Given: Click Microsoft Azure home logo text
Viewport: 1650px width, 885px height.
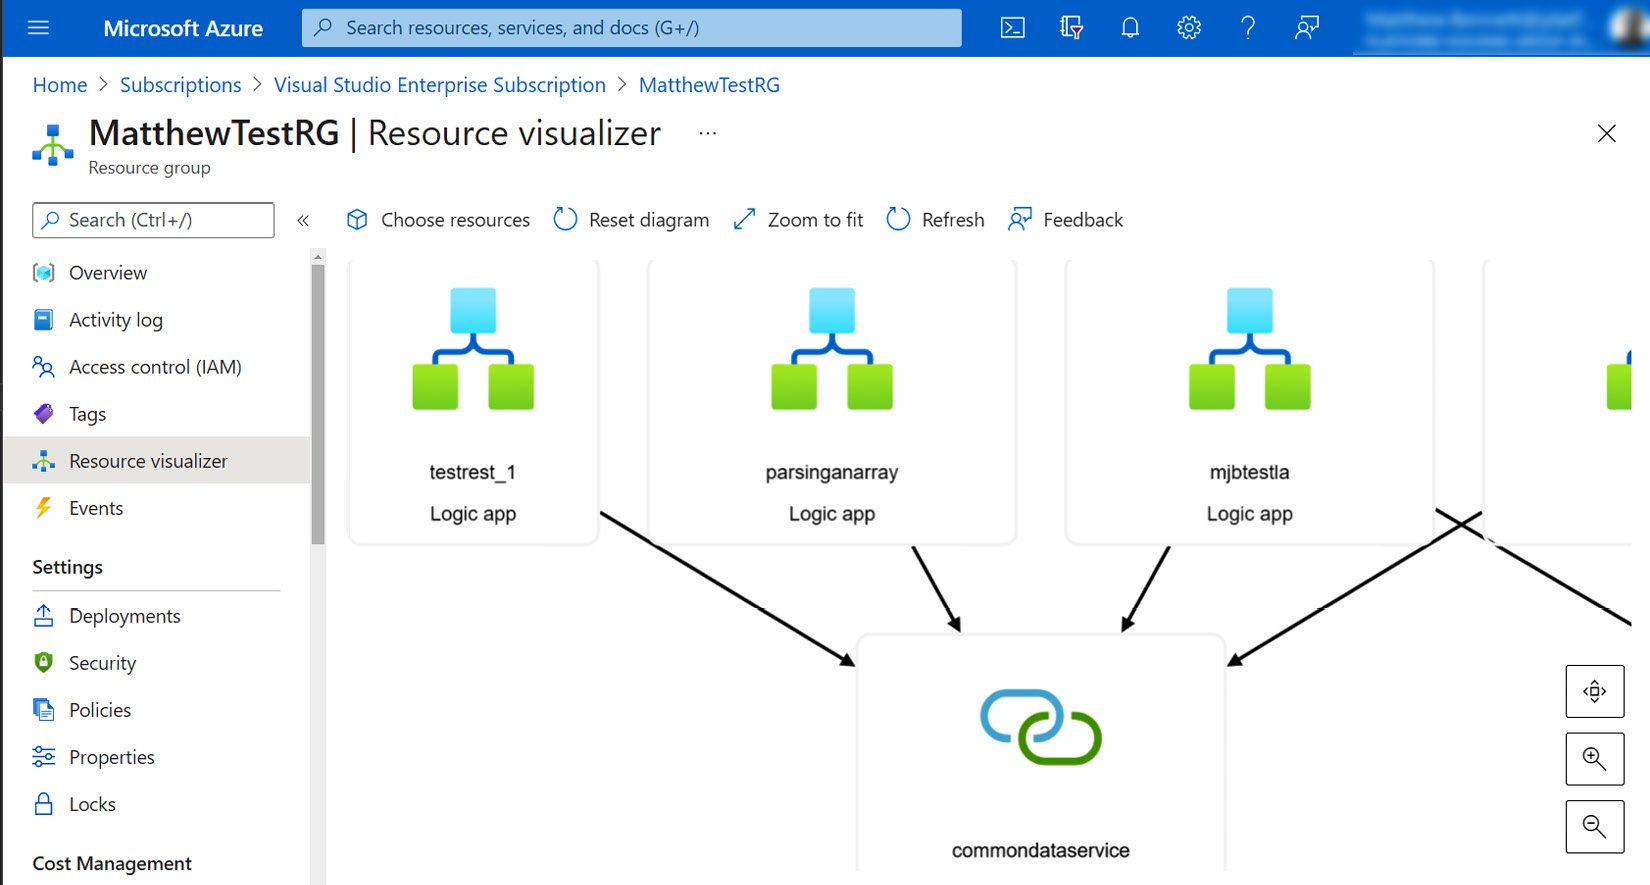Looking at the screenshot, I should tap(183, 28).
